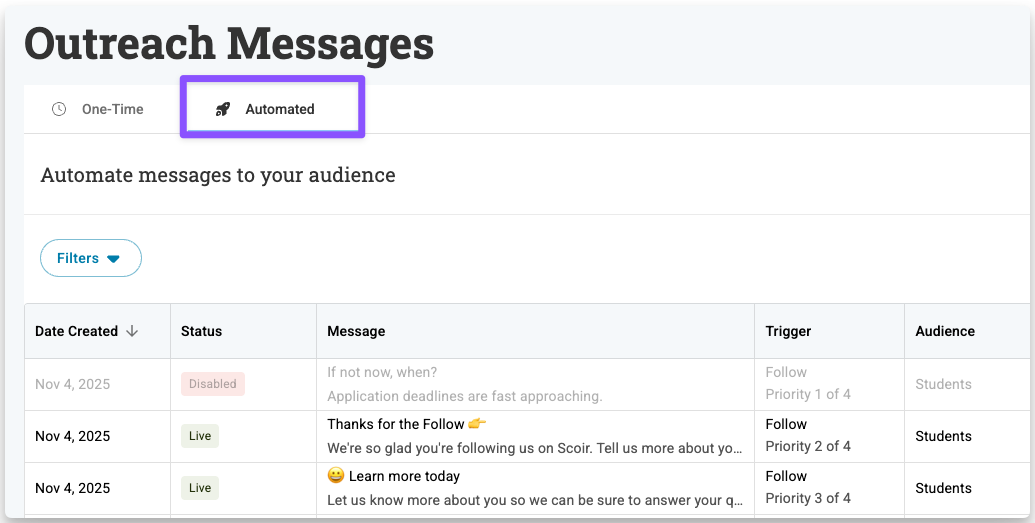Click the clock icon beside One-Time
This screenshot has height=523, width=1035.
click(59, 109)
